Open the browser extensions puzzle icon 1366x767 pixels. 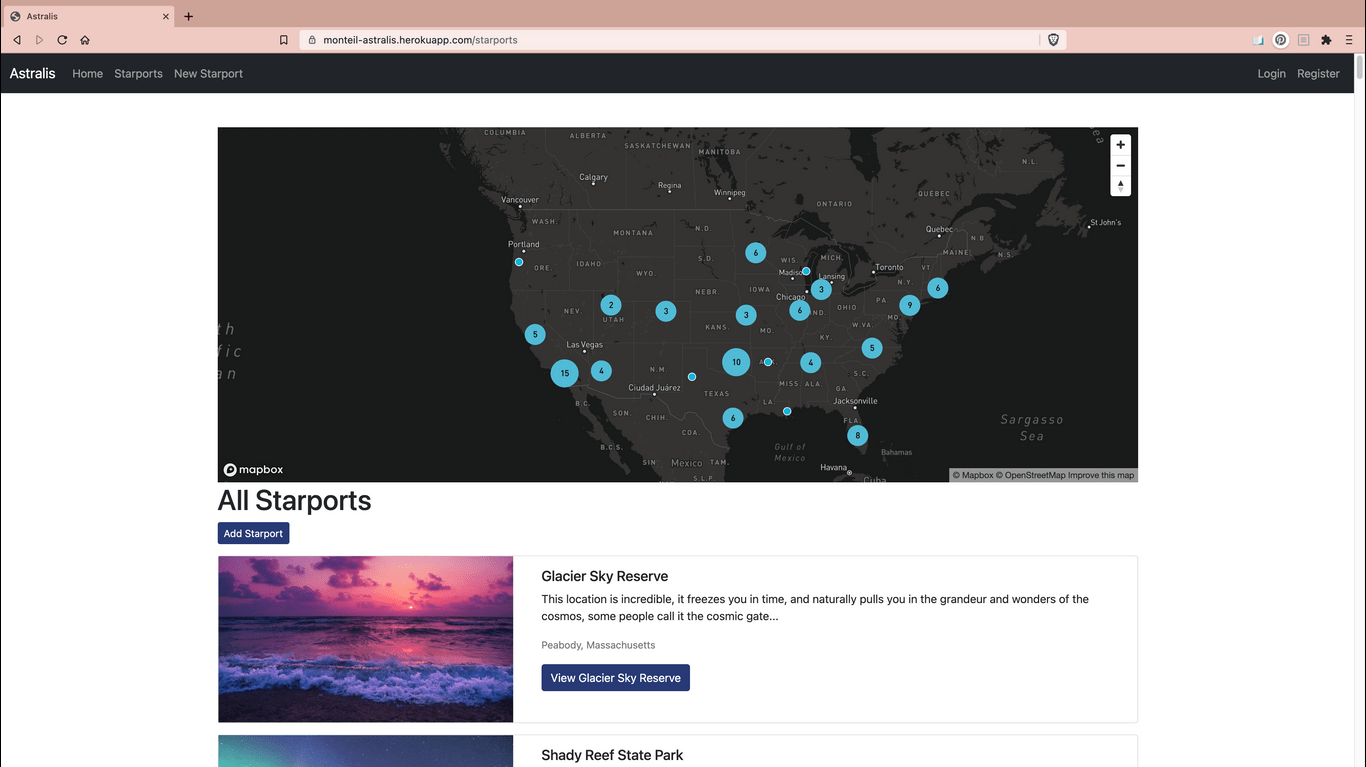pyautogui.click(x=1326, y=40)
